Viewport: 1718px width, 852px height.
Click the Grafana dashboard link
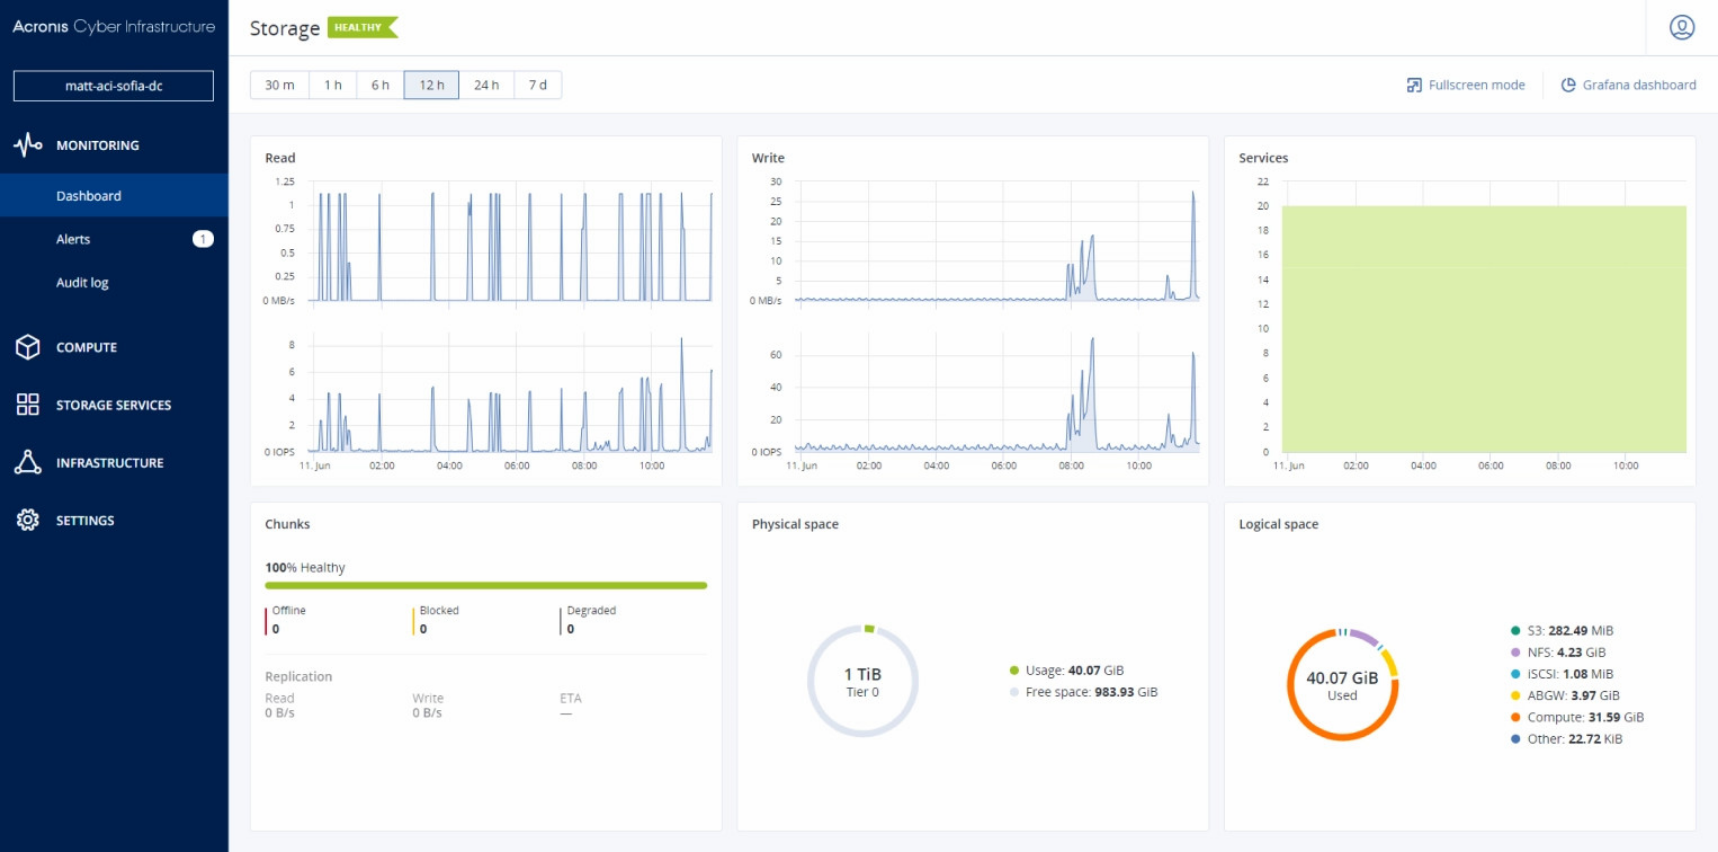click(x=1638, y=85)
